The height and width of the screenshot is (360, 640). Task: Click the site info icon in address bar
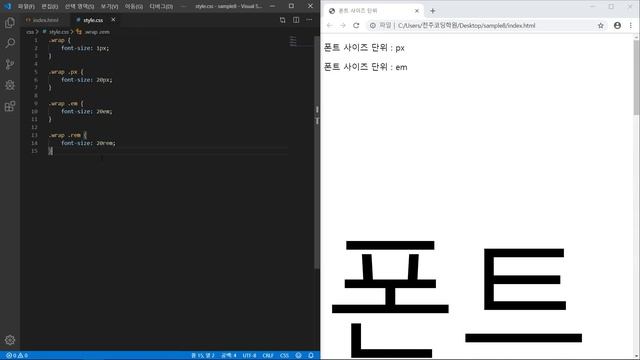[x=372, y=25]
